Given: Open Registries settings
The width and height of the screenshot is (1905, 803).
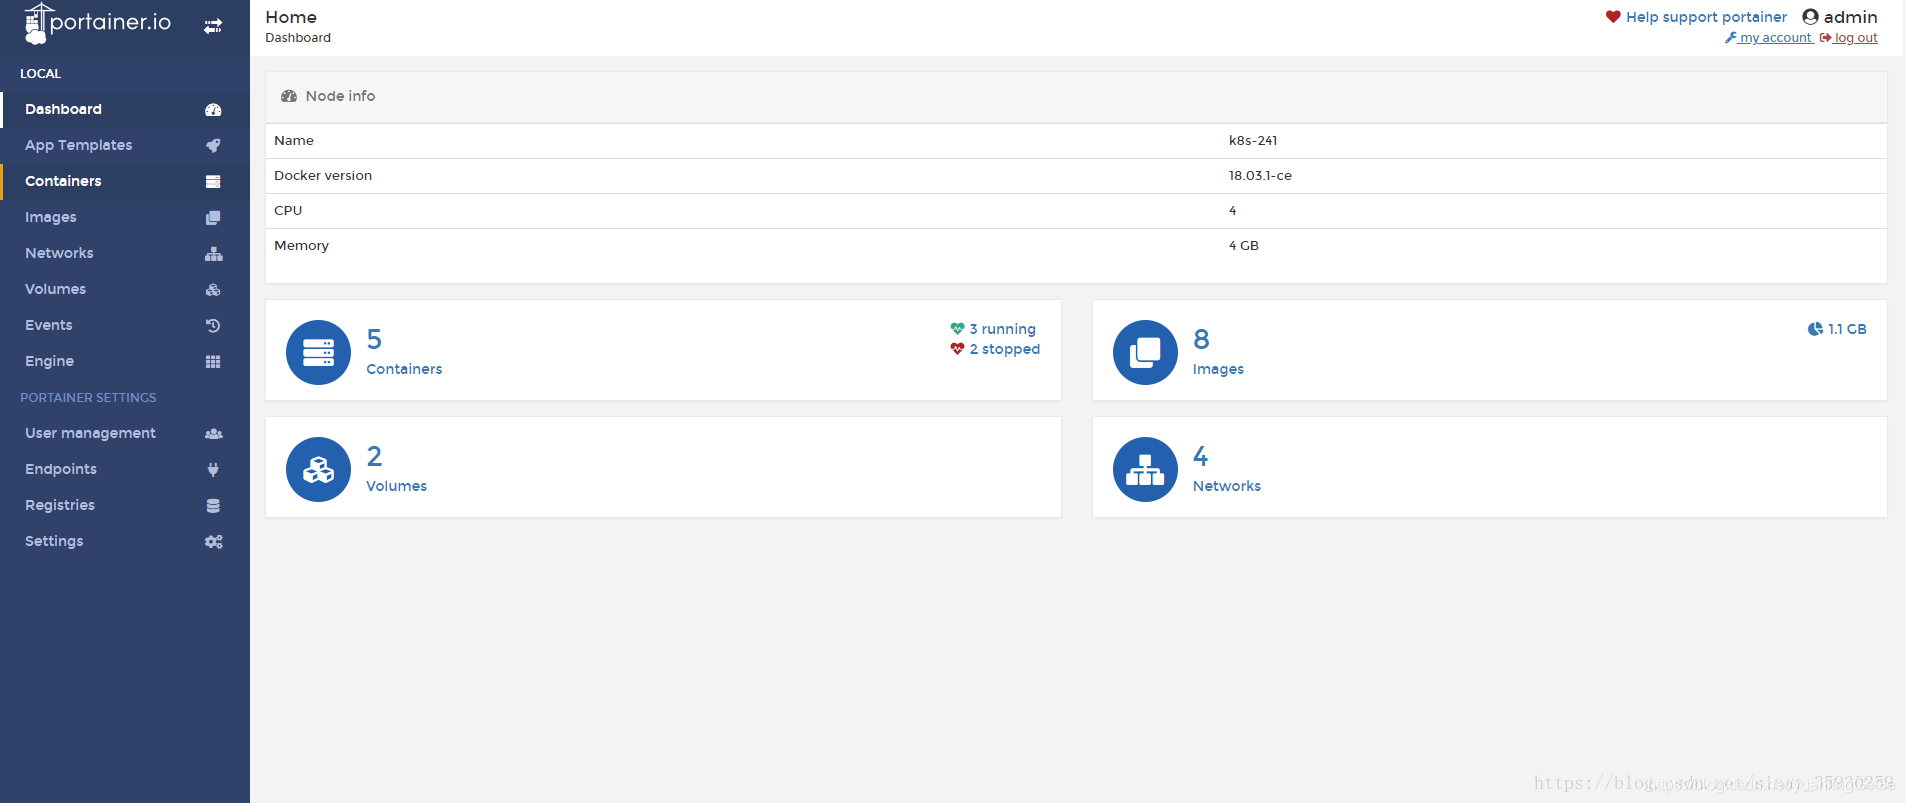Looking at the screenshot, I should (125, 505).
